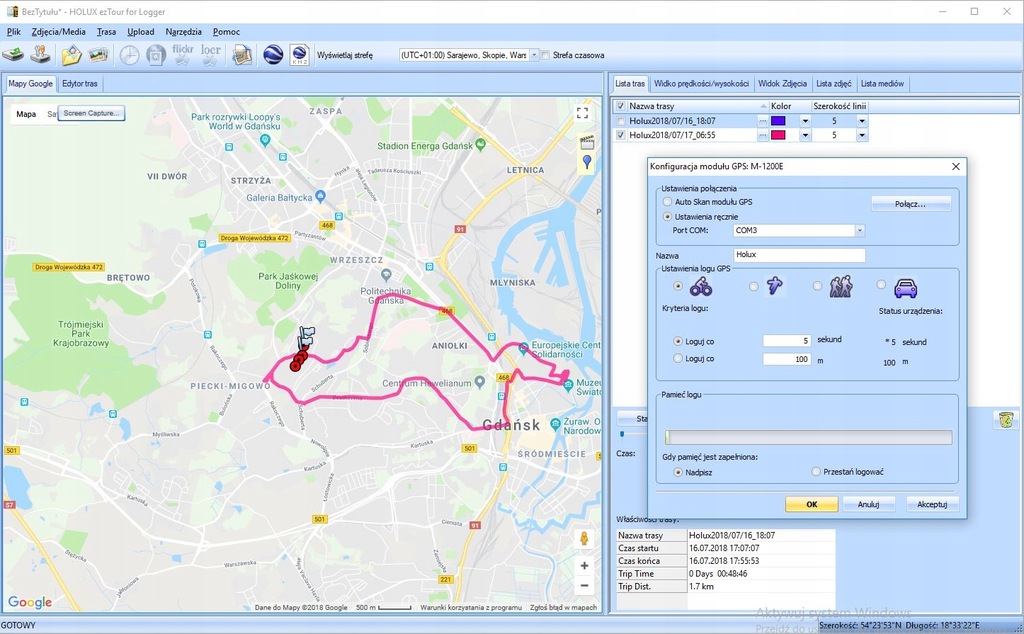Click the track time slider handle

[622, 434]
